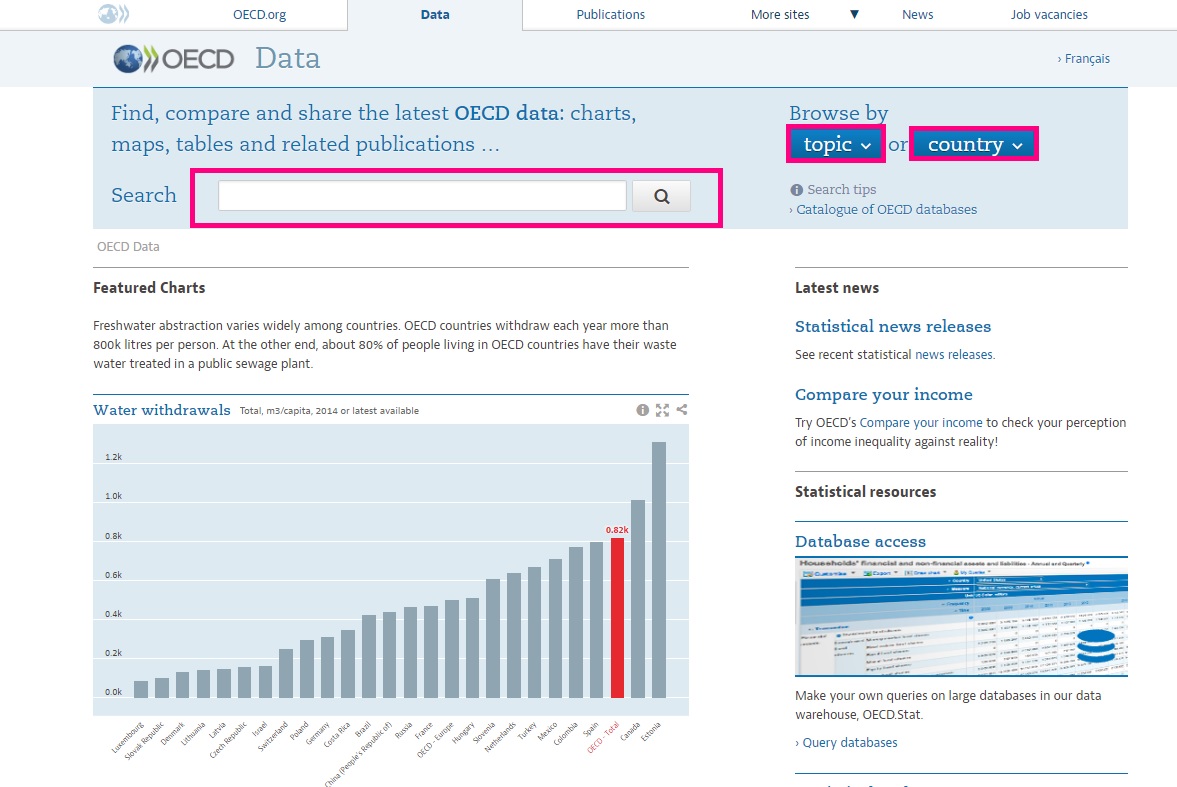Click the Database access screenshot thumbnail

click(x=961, y=617)
